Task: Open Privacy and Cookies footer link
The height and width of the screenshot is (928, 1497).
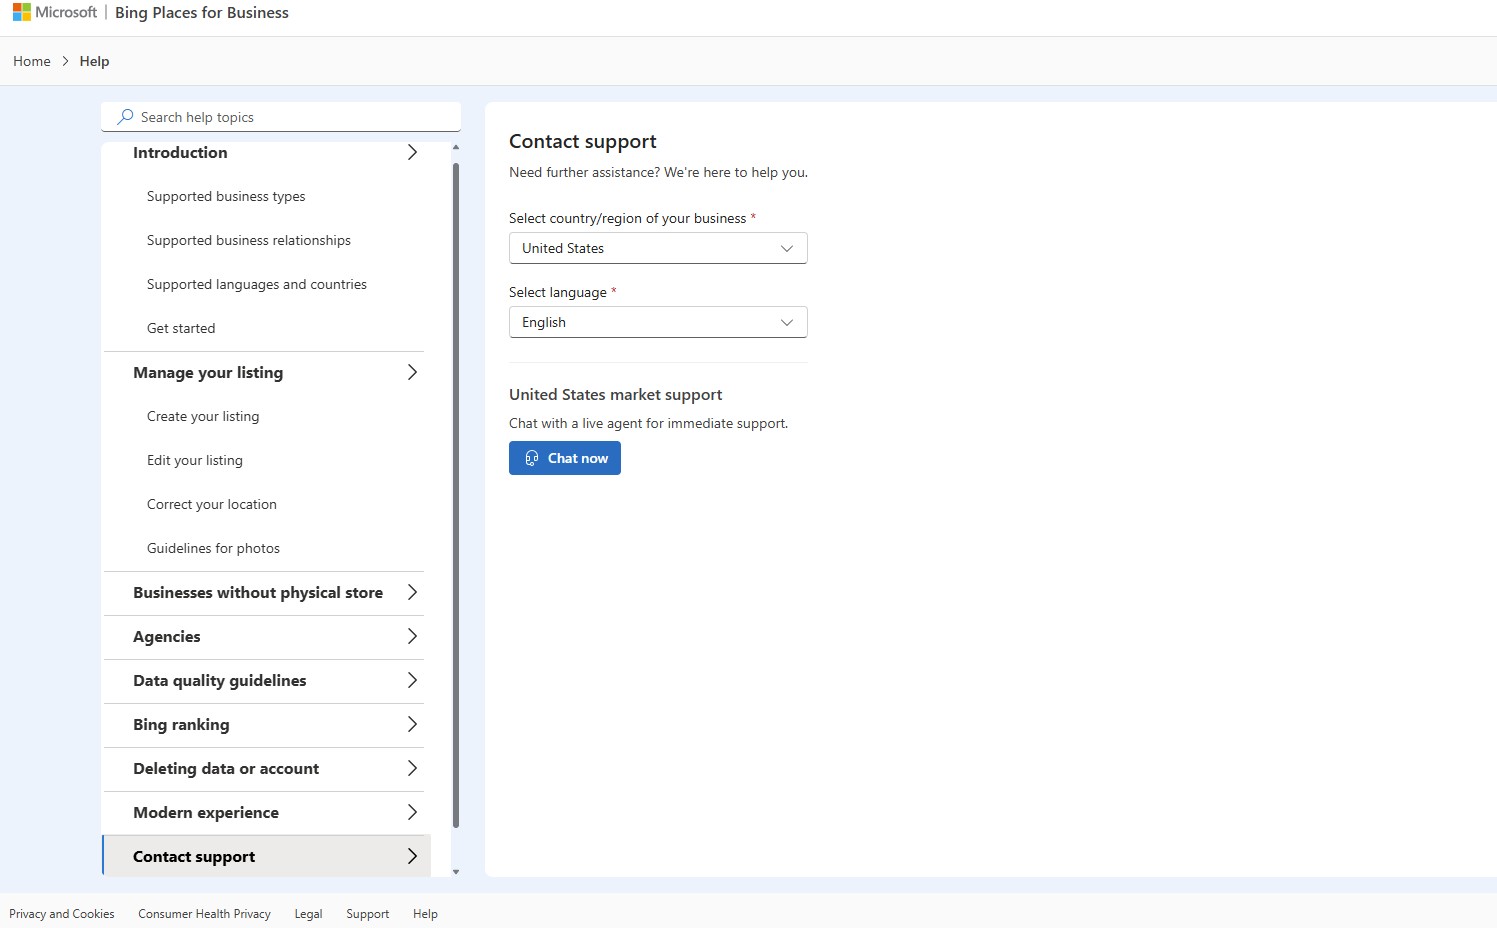Action: pos(62,914)
